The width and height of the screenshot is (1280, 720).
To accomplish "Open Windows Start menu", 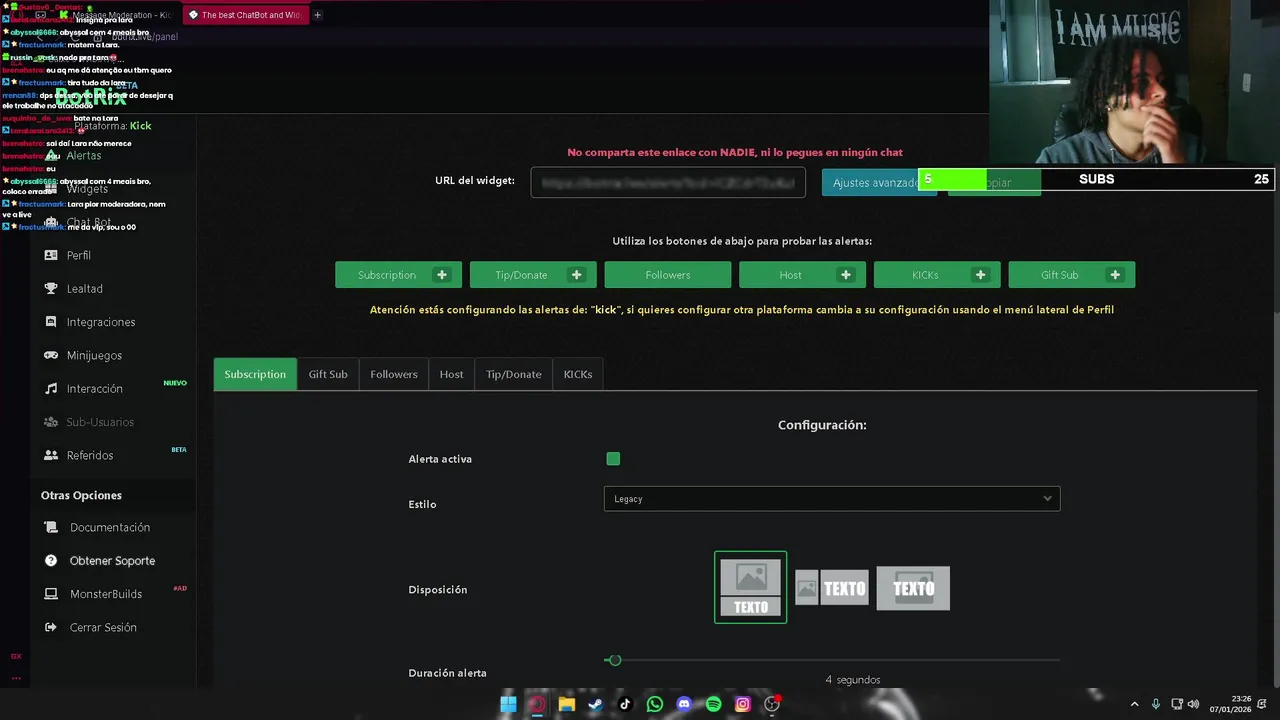I will click(508, 704).
